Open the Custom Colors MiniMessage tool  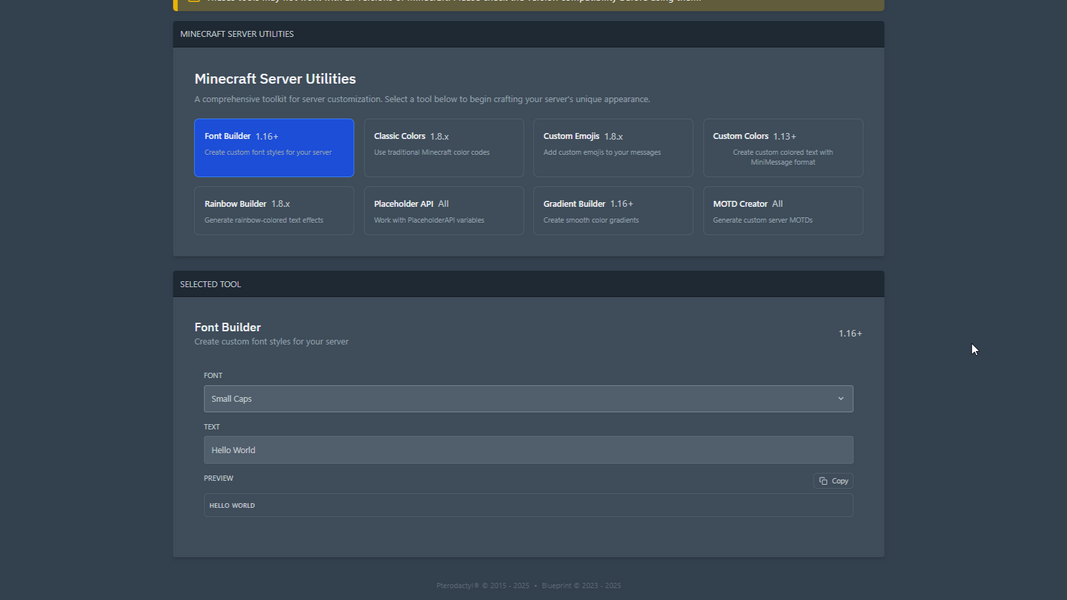[x=782, y=147]
